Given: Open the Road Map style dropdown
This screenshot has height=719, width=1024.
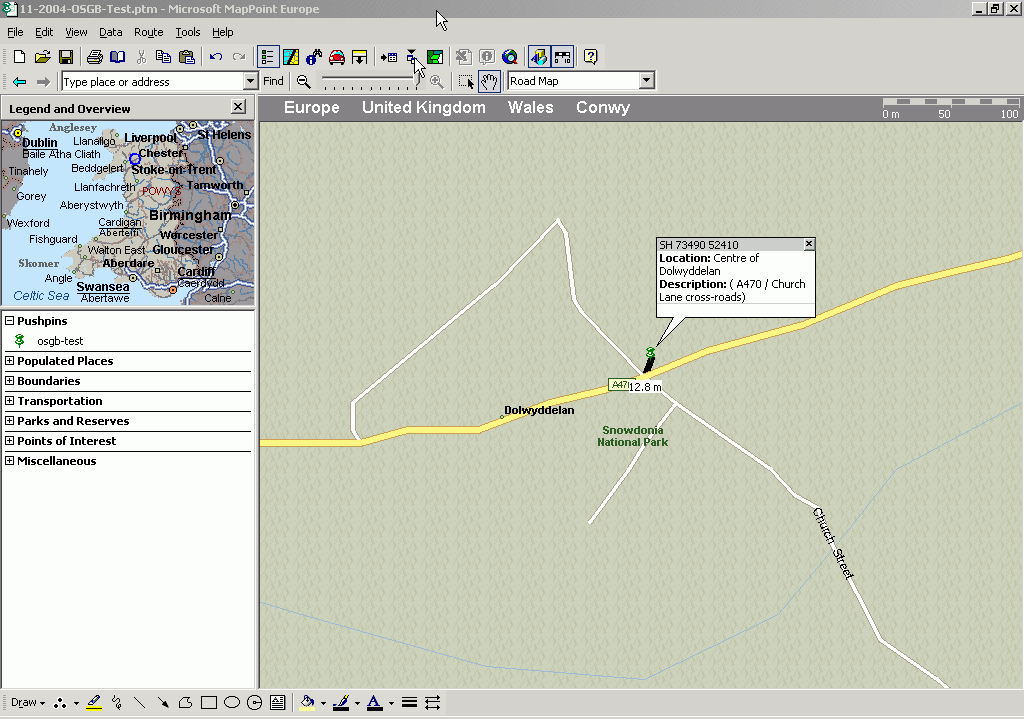Looking at the screenshot, I should pyautogui.click(x=646, y=82).
